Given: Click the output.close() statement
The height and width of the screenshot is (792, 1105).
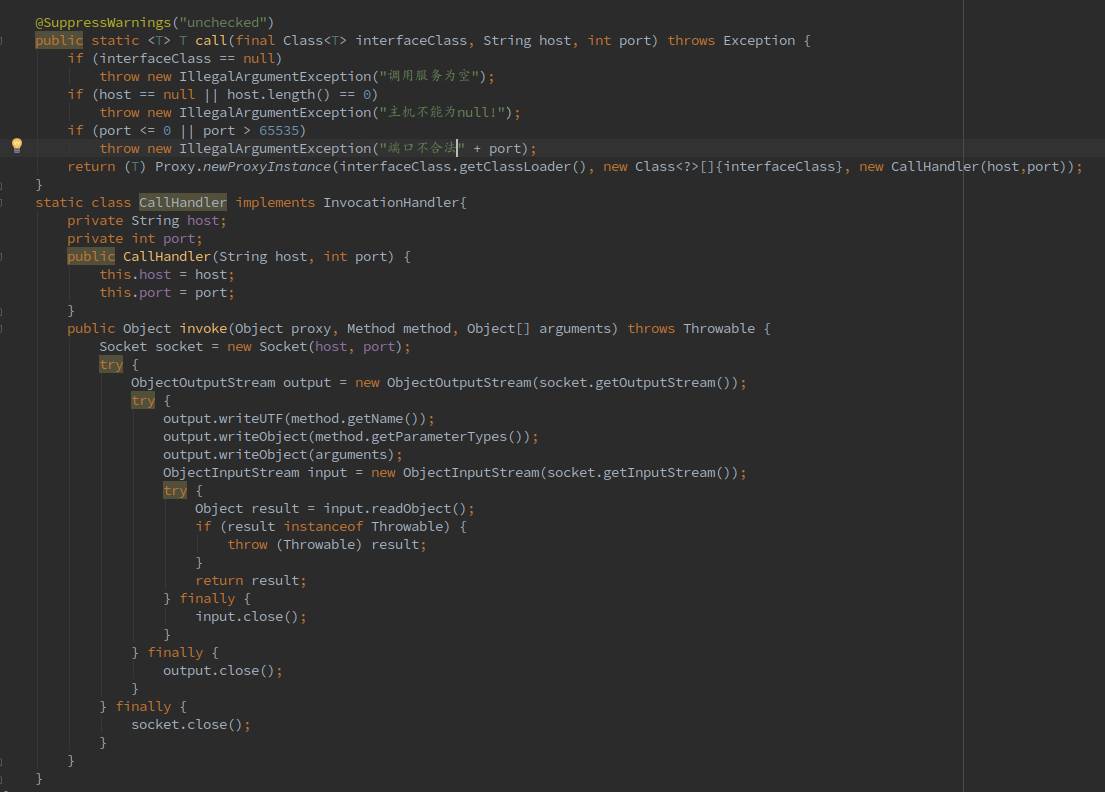Looking at the screenshot, I should 222,671.
